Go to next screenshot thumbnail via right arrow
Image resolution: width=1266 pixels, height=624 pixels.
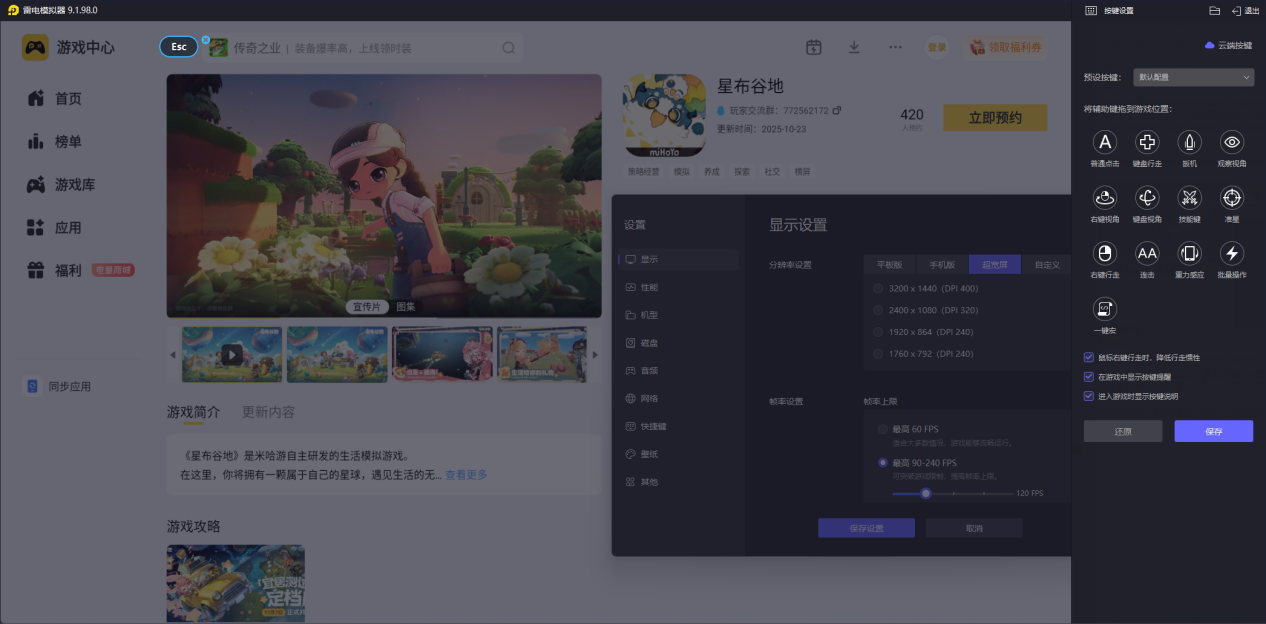596,354
